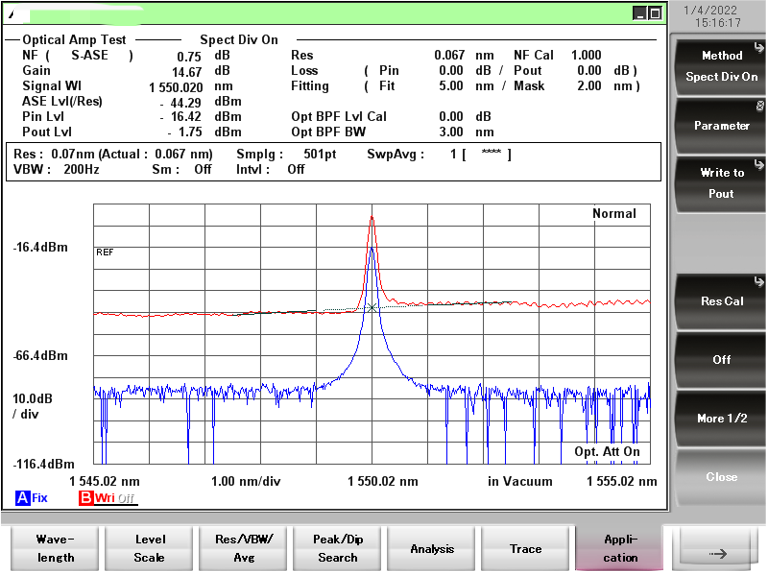Toggle the Off softkey on the right
This screenshot has width=766, height=571.
(721, 359)
